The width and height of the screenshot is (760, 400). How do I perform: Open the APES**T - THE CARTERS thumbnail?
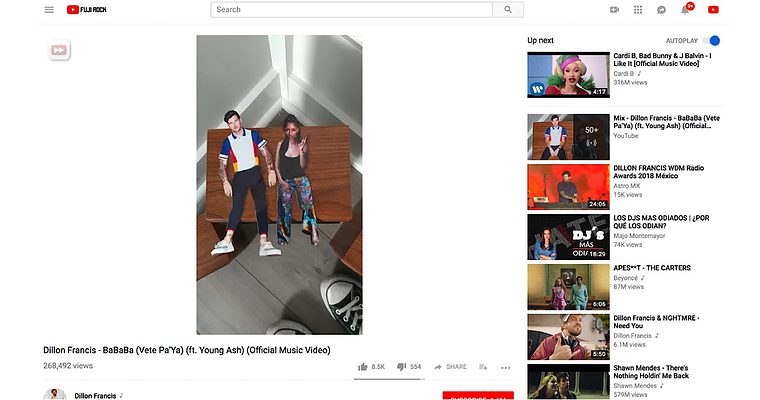click(x=569, y=287)
